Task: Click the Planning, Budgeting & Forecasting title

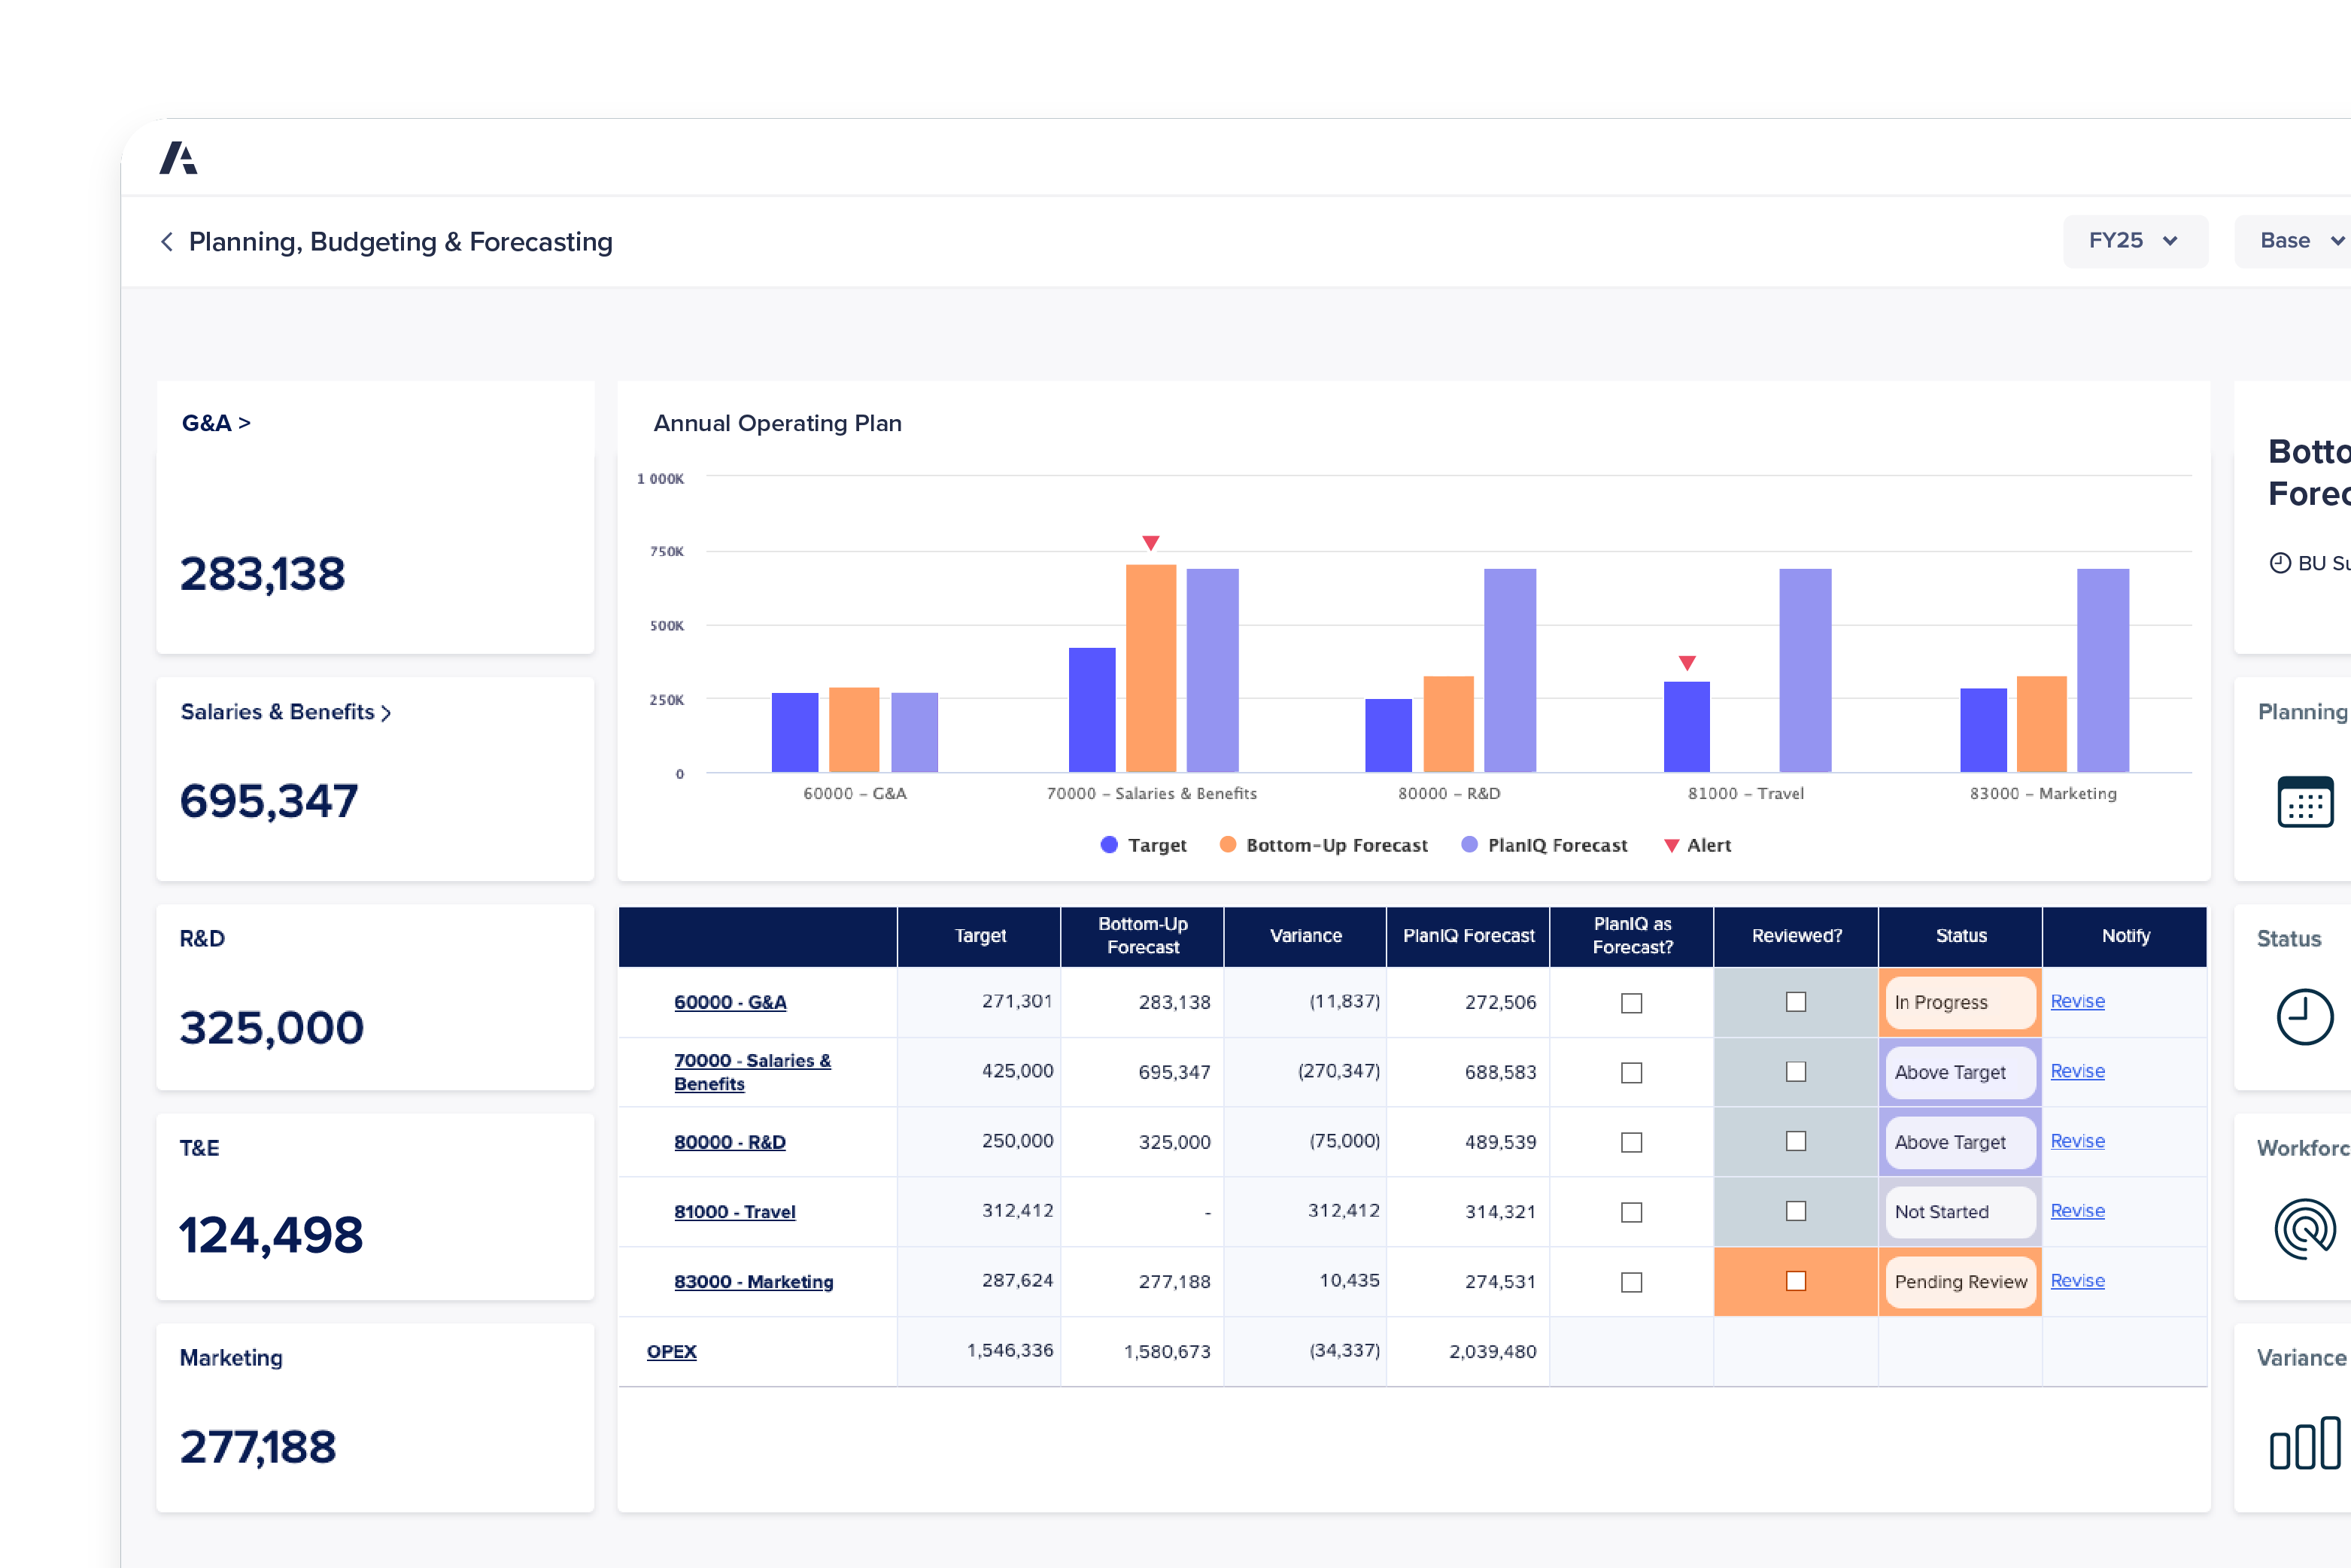Action: tap(401, 242)
